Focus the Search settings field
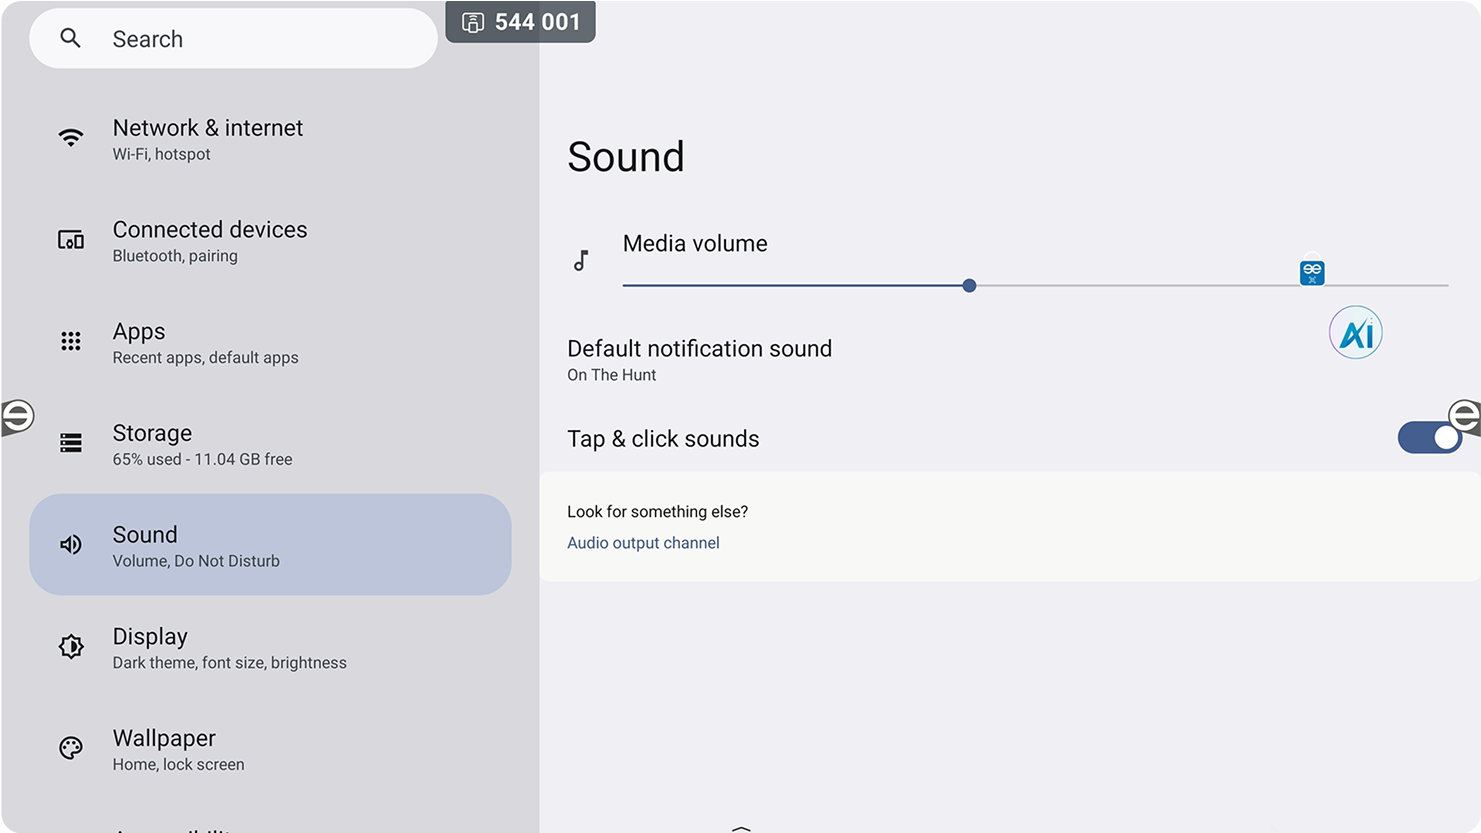This screenshot has width=1481, height=833. [x=250, y=39]
